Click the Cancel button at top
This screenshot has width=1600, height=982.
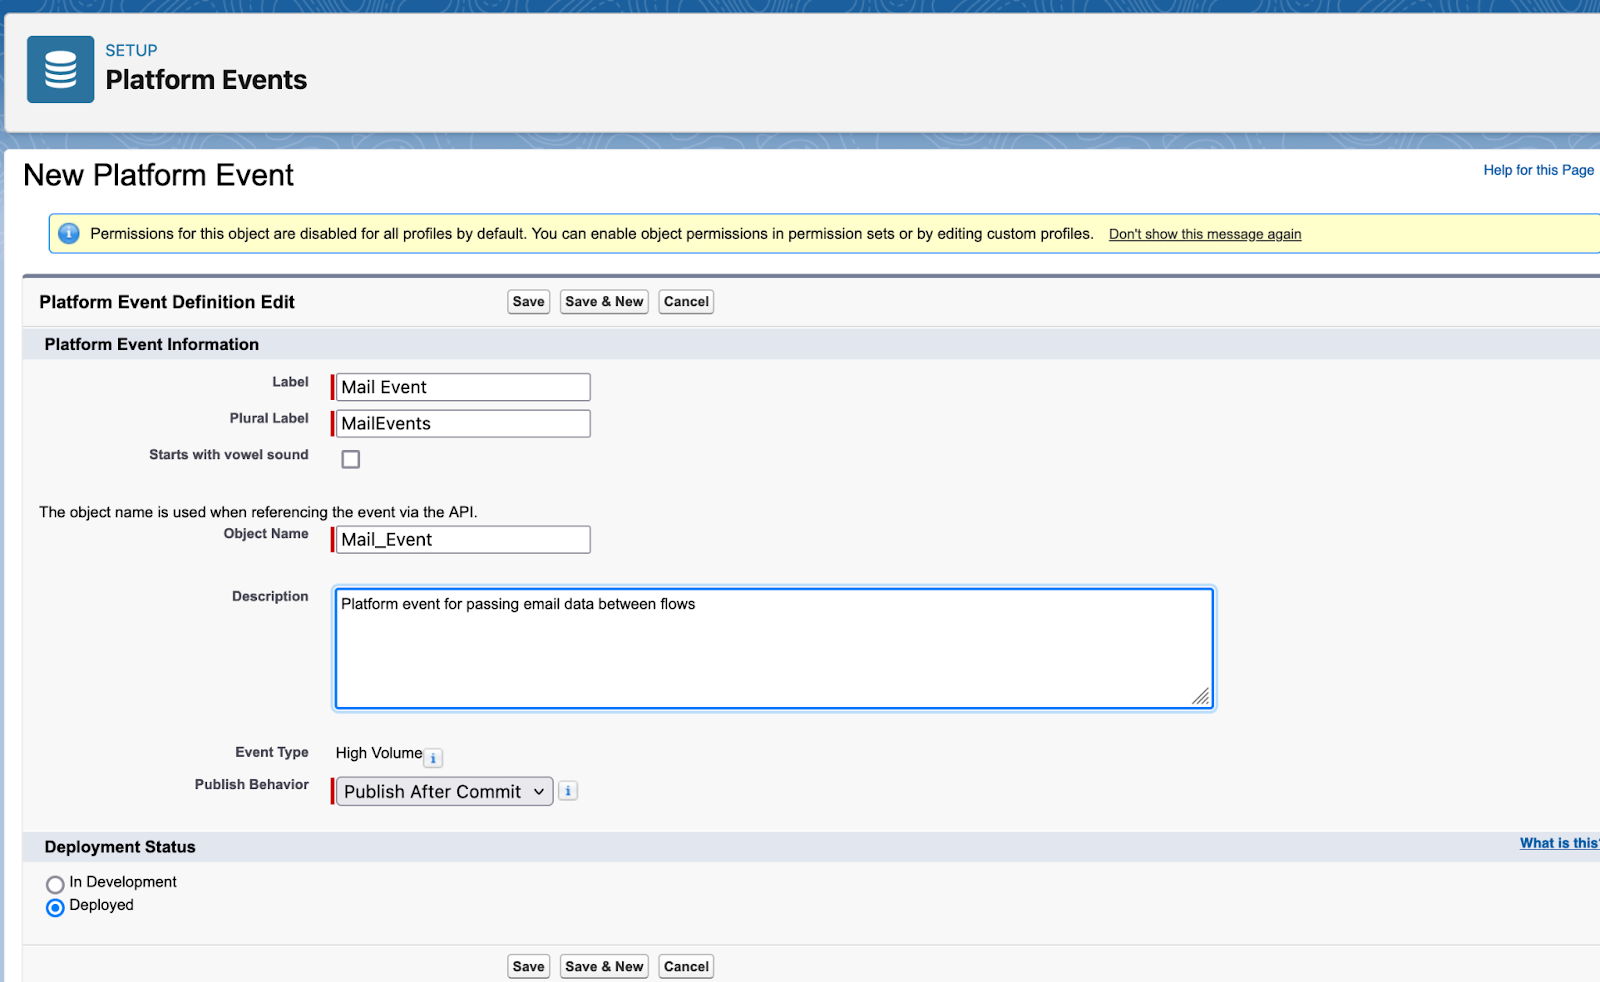click(686, 301)
